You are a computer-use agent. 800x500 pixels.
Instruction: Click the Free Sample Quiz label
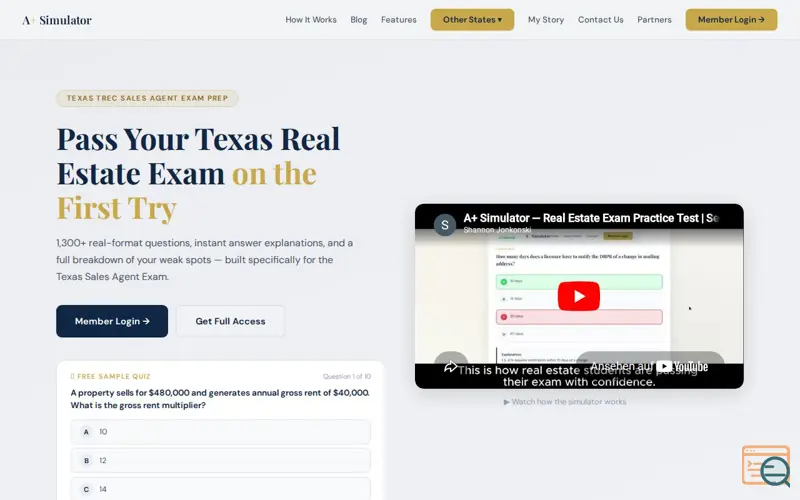coord(110,377)
